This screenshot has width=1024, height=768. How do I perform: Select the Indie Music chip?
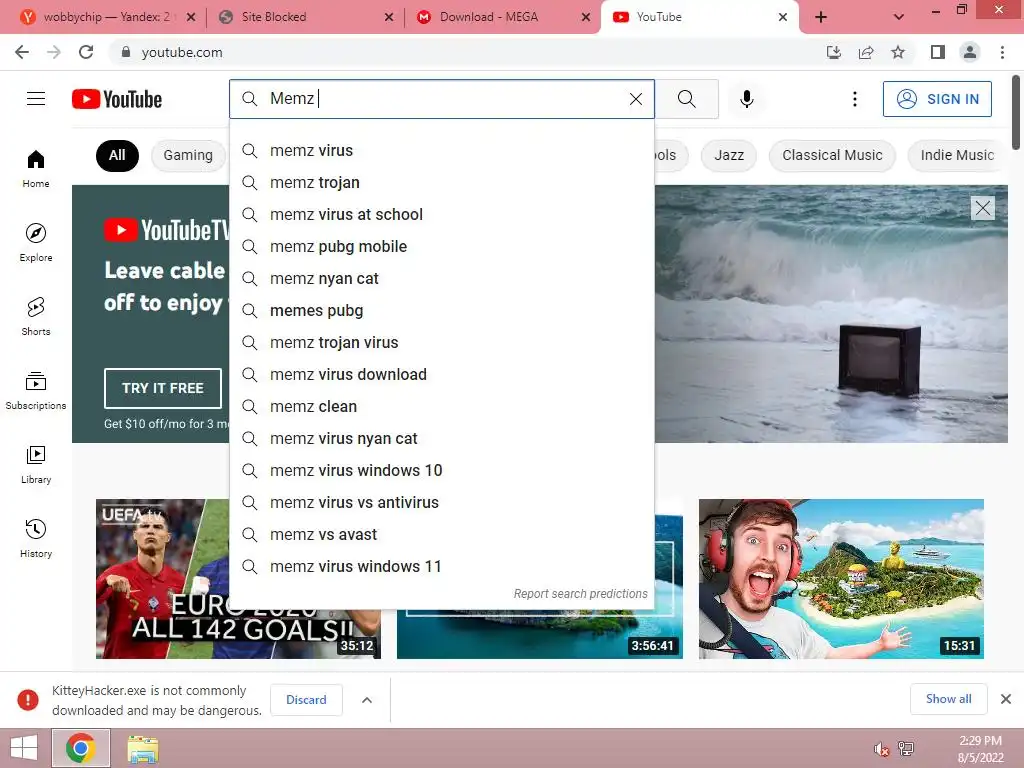(x=957, y=155)
